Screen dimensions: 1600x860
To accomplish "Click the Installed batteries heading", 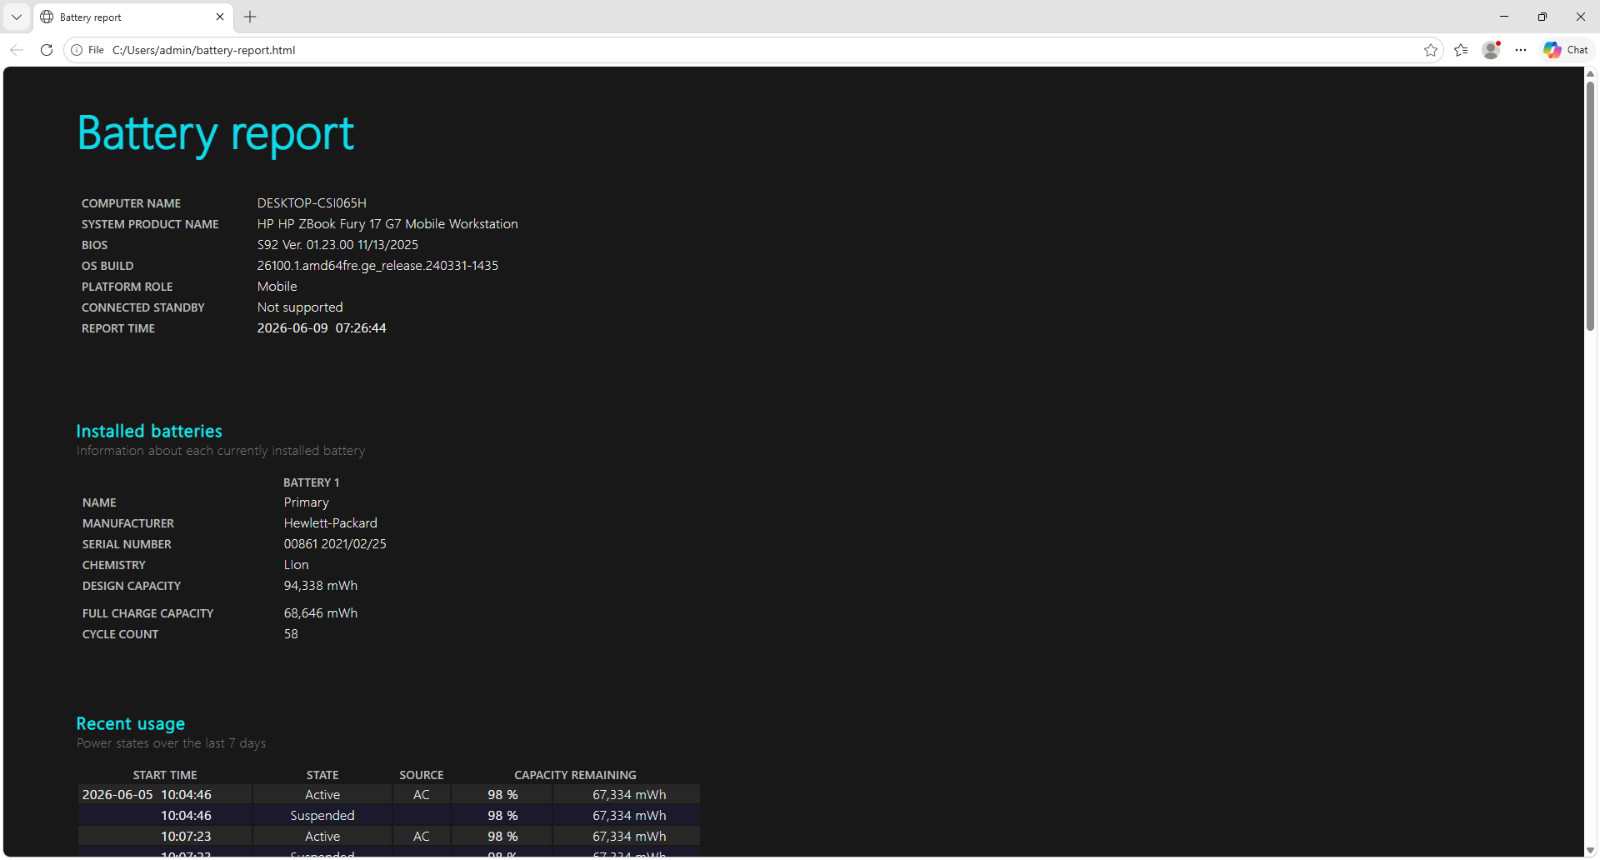I will [149, 431].
